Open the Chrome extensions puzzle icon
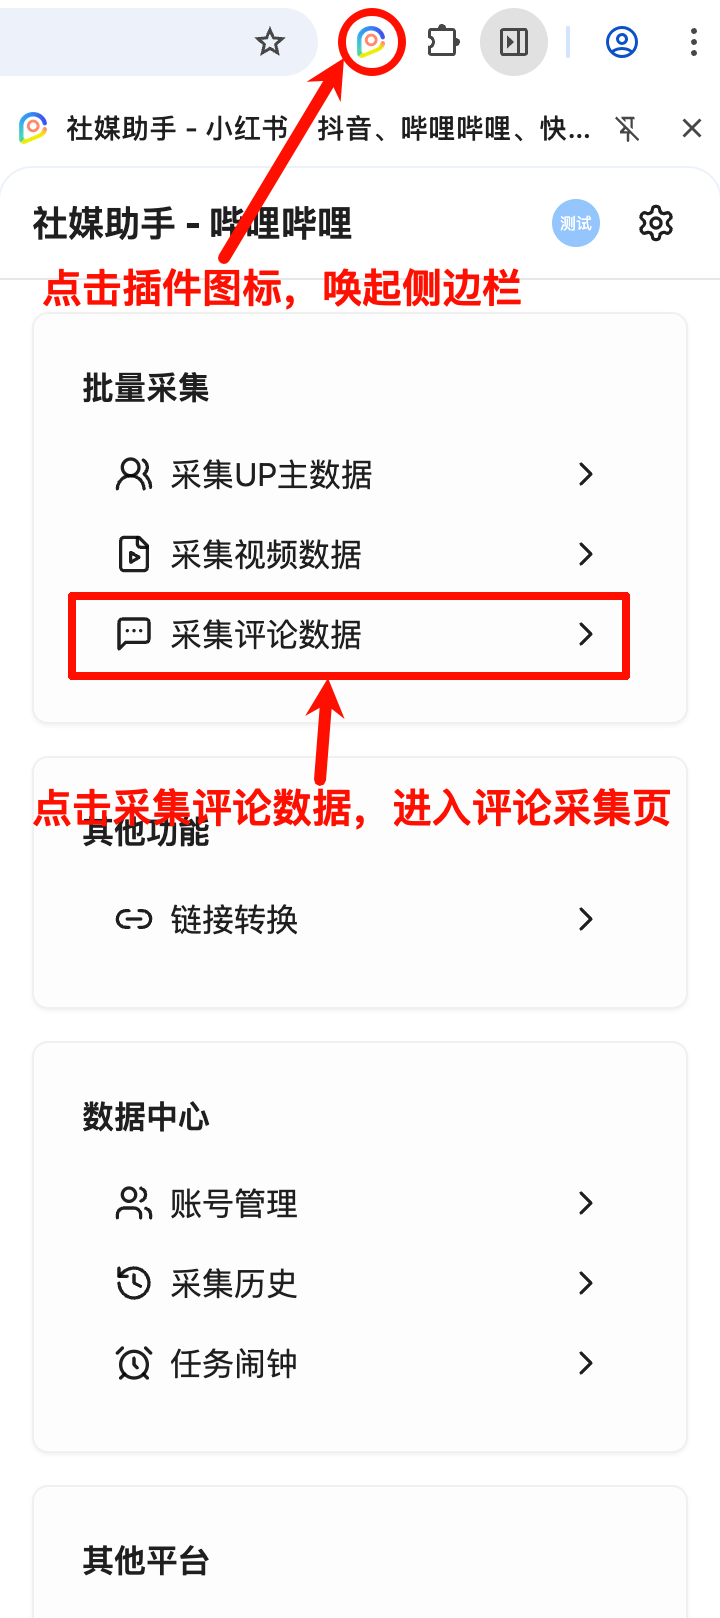This screenshot has width=720, height=1618. (x=443, y=42)
